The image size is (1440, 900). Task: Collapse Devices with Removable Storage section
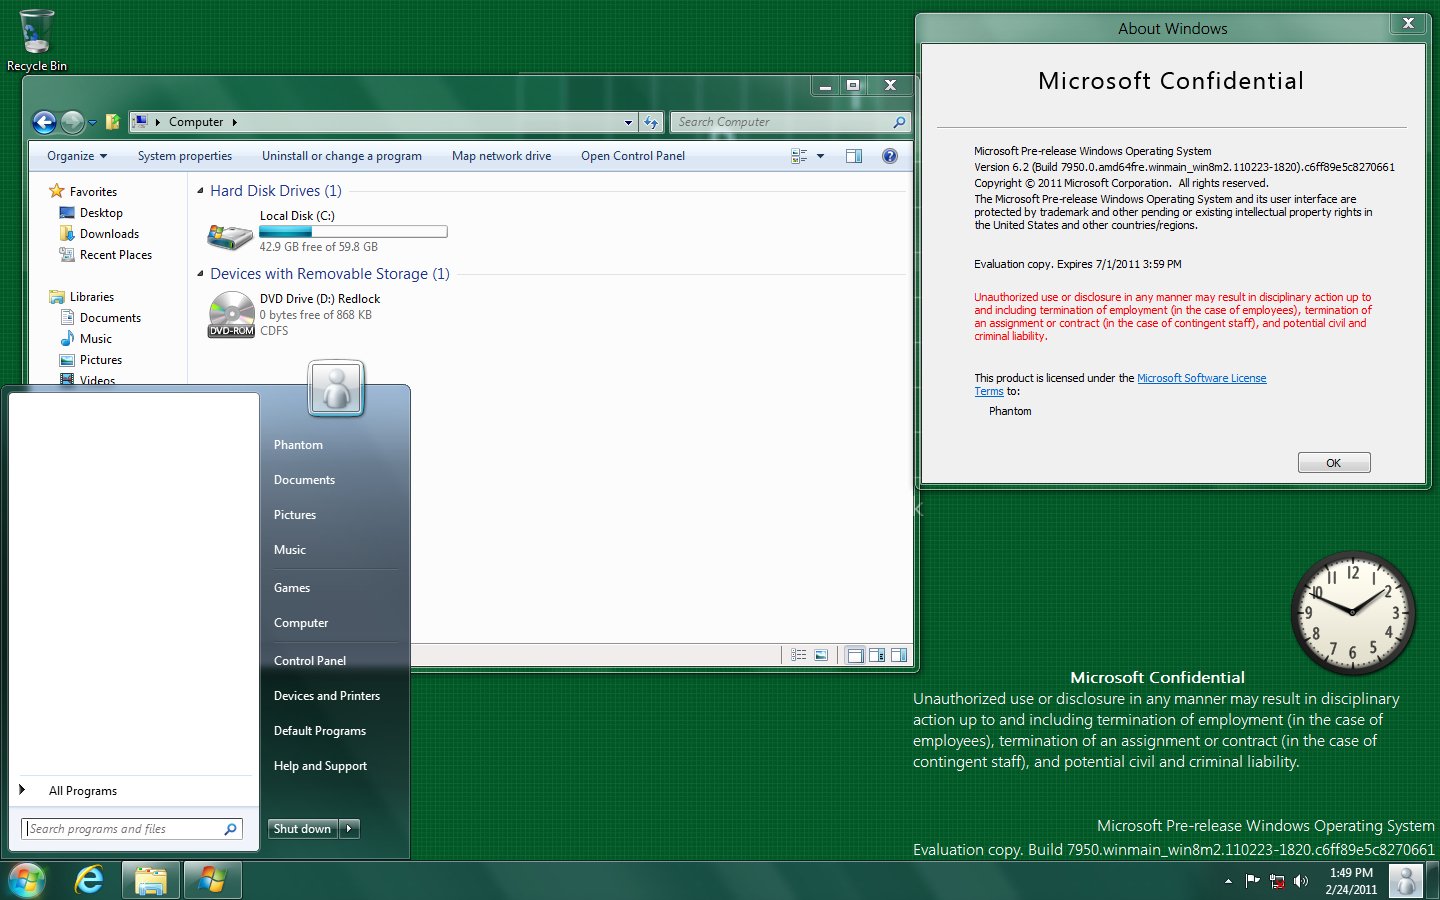coord(198,273)
